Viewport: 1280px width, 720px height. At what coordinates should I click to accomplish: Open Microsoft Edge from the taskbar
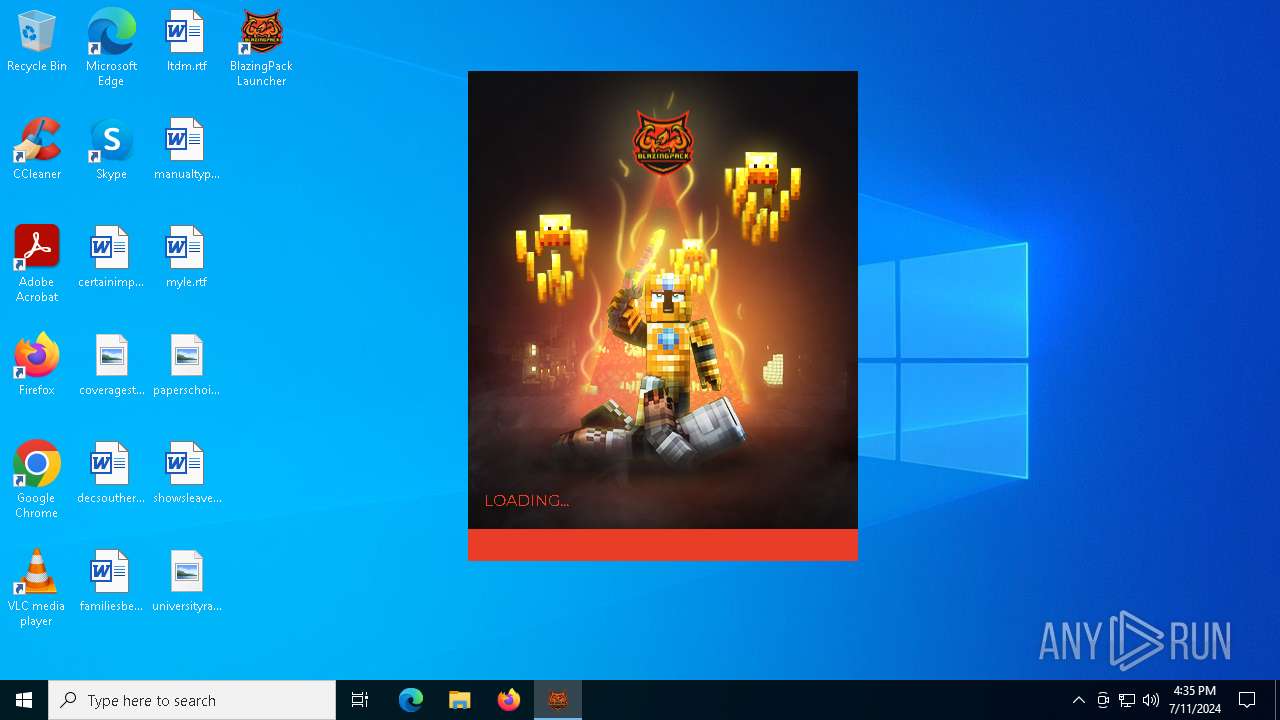[x=411, y=700]
